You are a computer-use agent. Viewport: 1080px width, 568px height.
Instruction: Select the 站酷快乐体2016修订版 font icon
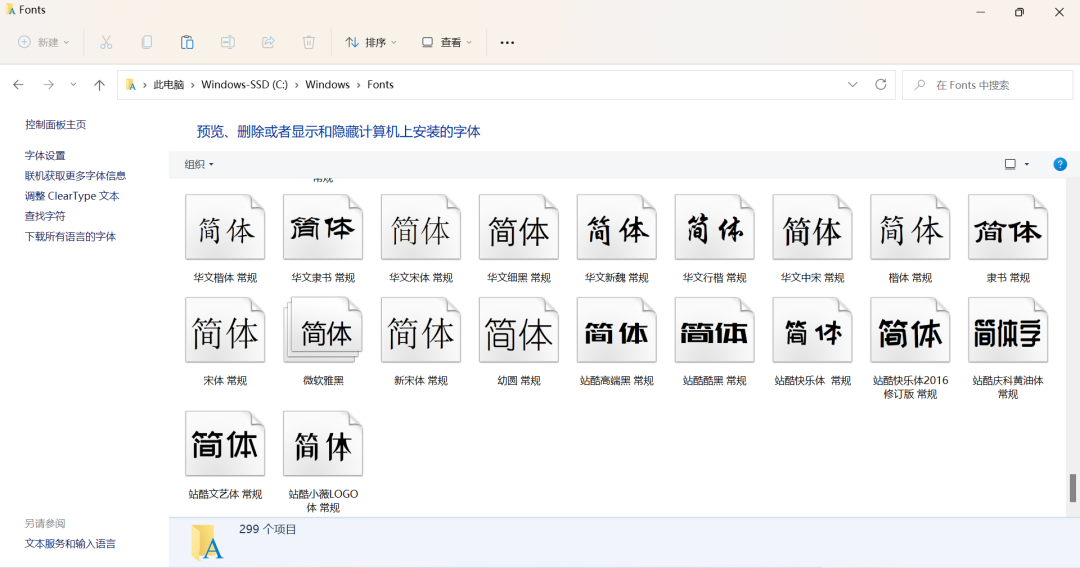910,330
